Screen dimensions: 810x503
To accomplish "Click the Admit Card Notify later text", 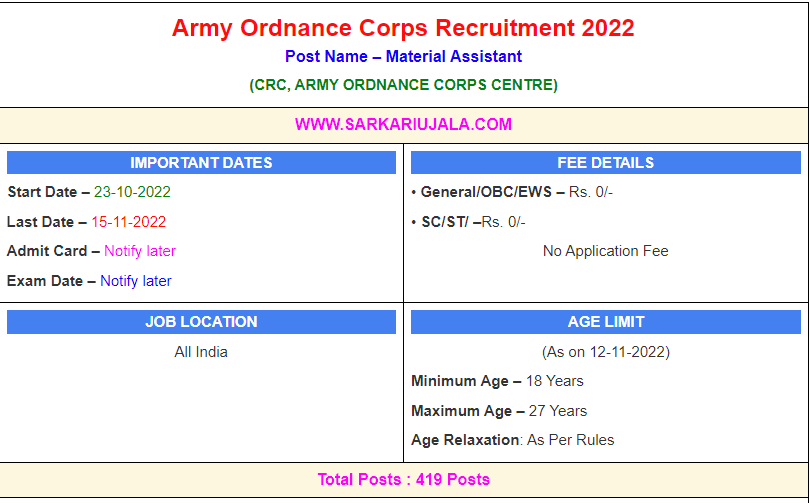I will coord(140,251).
